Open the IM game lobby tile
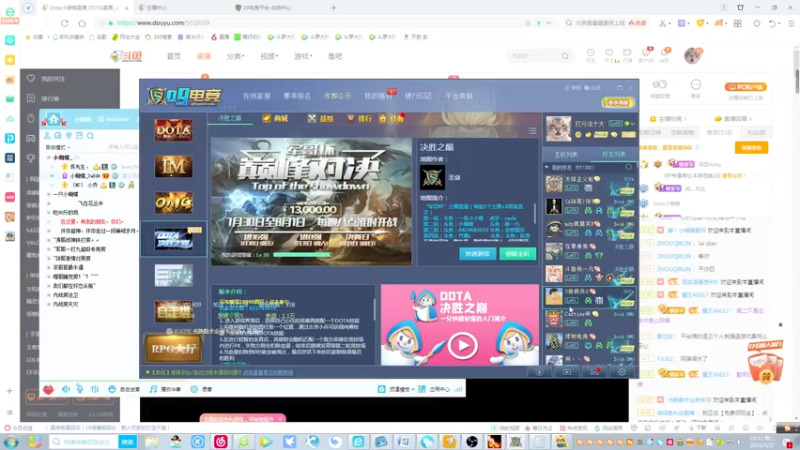The height and width of the screenshot is (450, 800). tap(173, 166)
